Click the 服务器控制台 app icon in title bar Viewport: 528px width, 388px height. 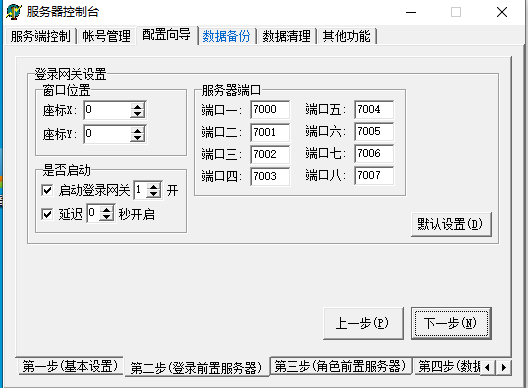[x=14, y=12]
